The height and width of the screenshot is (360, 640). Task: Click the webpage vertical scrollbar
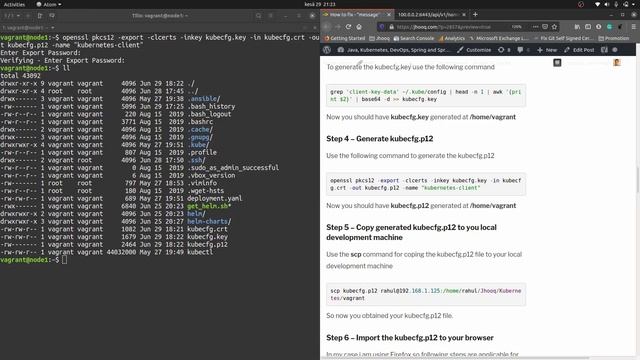pos(637,180)
